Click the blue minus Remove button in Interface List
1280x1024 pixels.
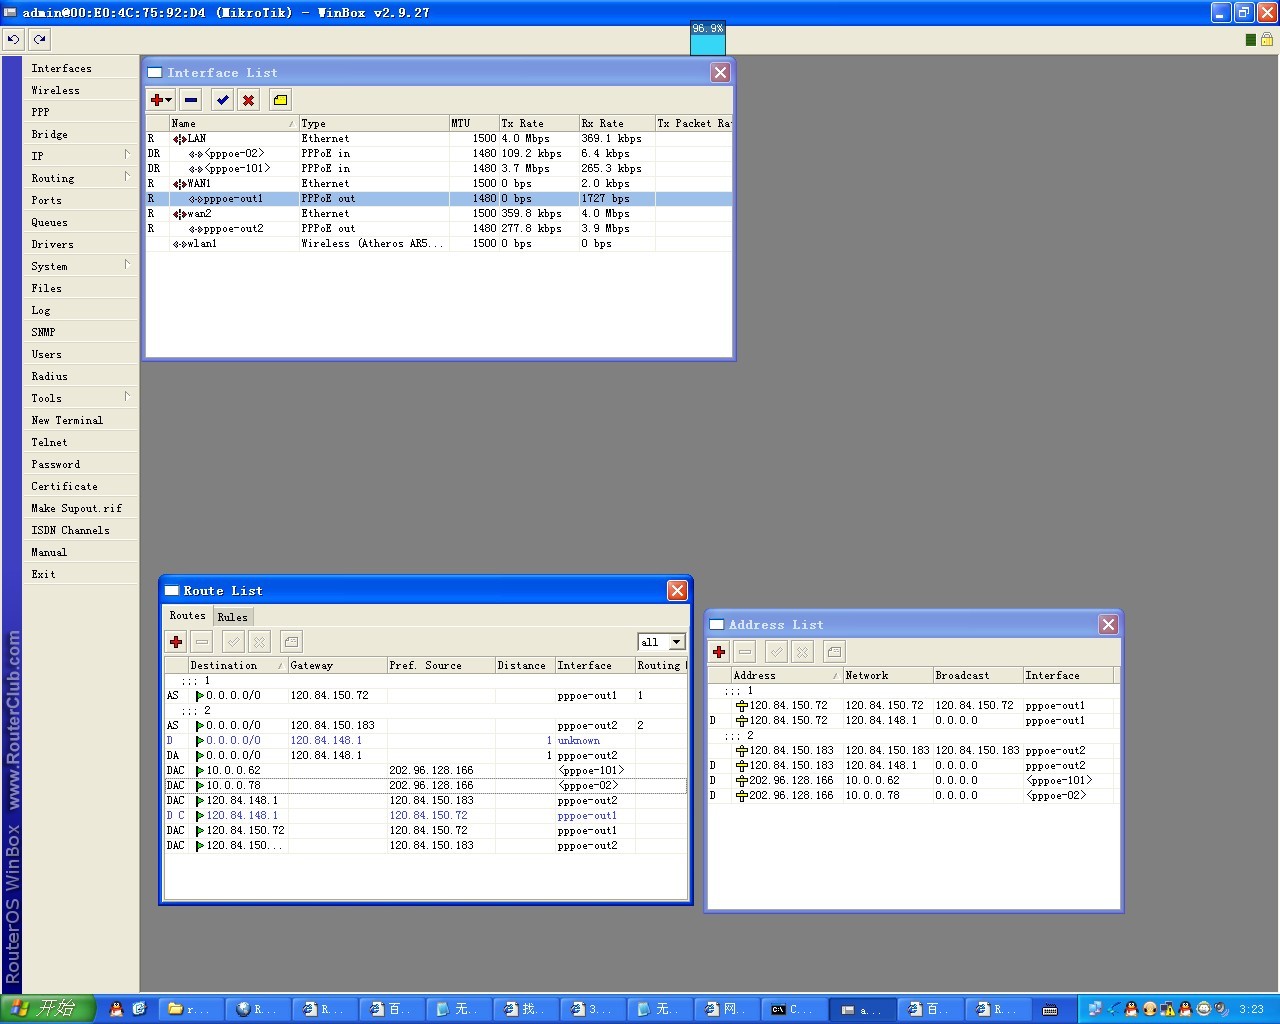click(x=191, y=100)
